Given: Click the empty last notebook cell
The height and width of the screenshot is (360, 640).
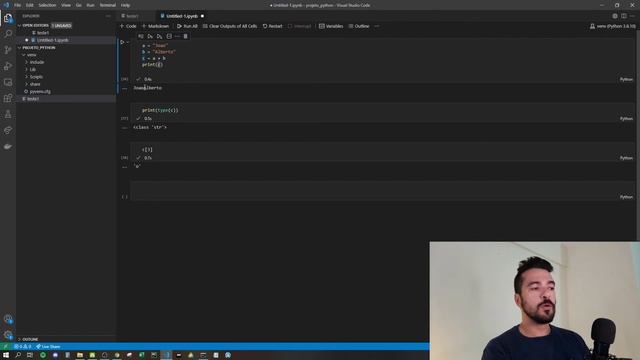Looking at the screenshot, I should pyautogui.click(x=382, y=191).
